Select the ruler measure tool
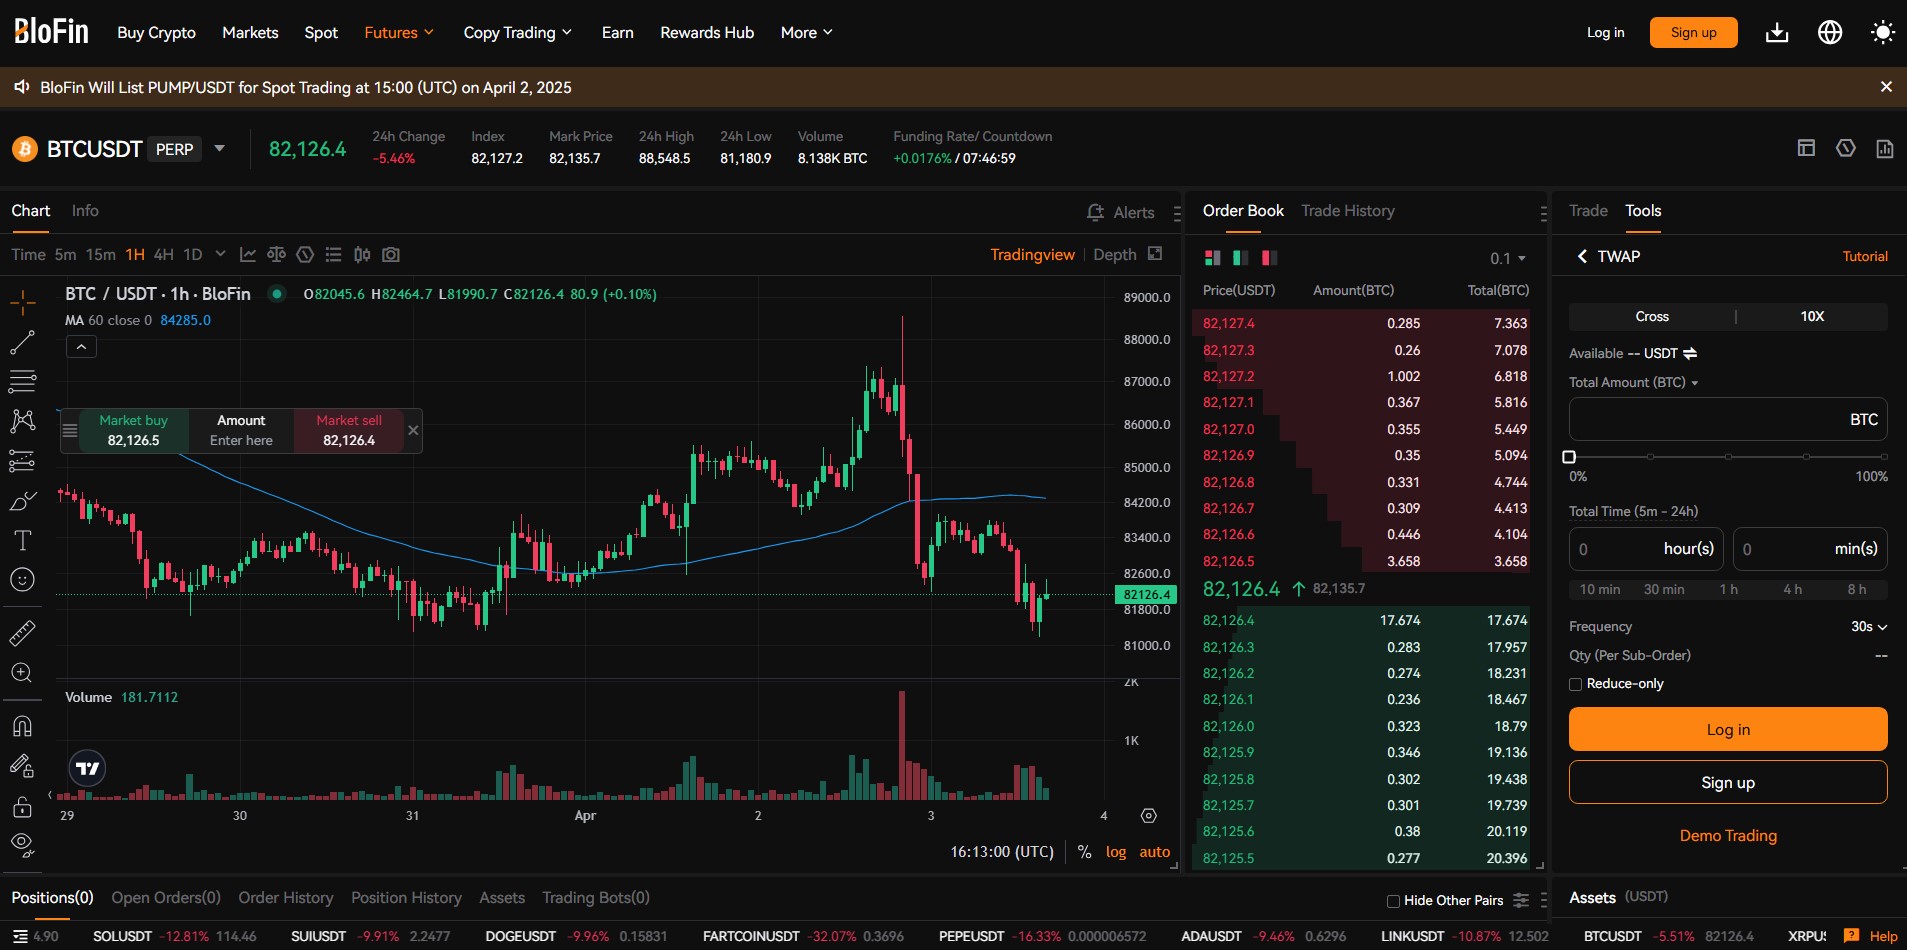 (22, 633)
